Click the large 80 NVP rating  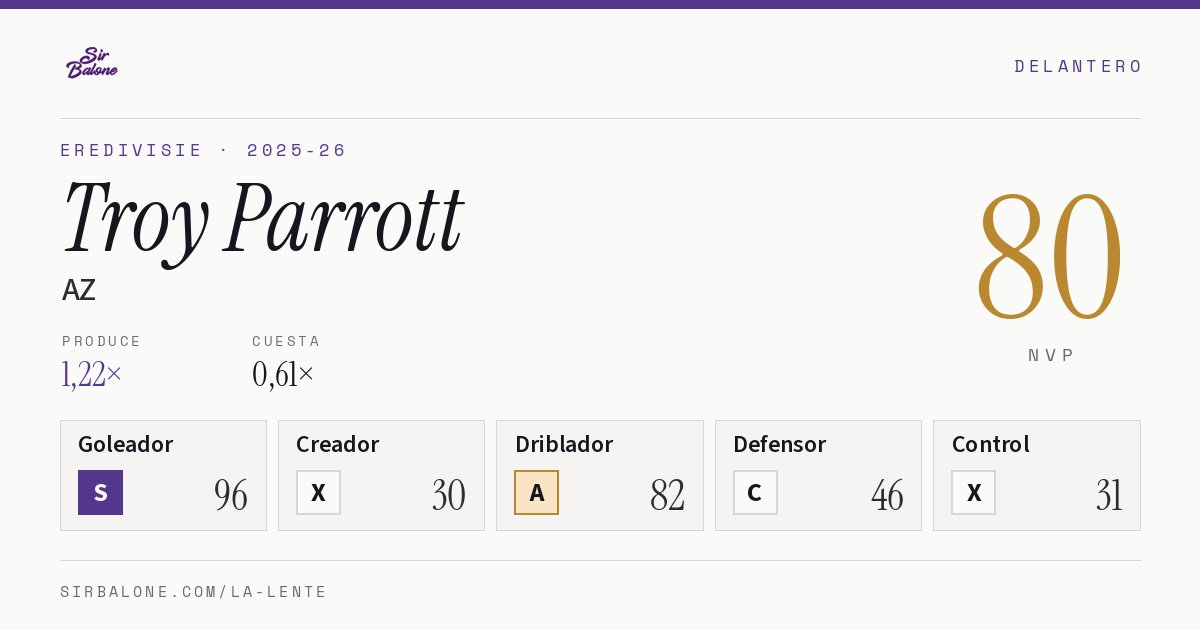[1050, 257]
